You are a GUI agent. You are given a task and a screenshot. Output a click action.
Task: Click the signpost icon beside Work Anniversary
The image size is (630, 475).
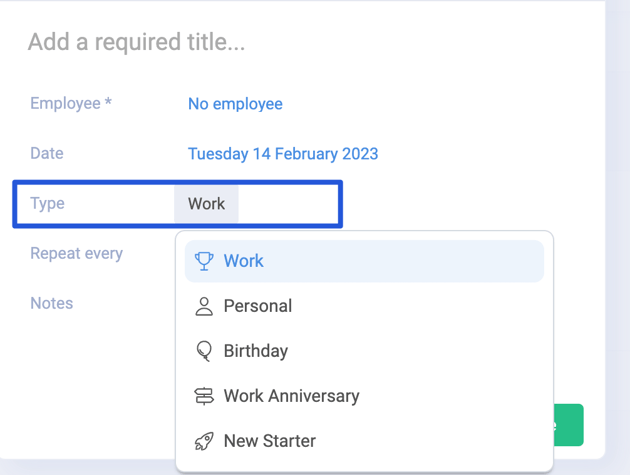point(204,396)
